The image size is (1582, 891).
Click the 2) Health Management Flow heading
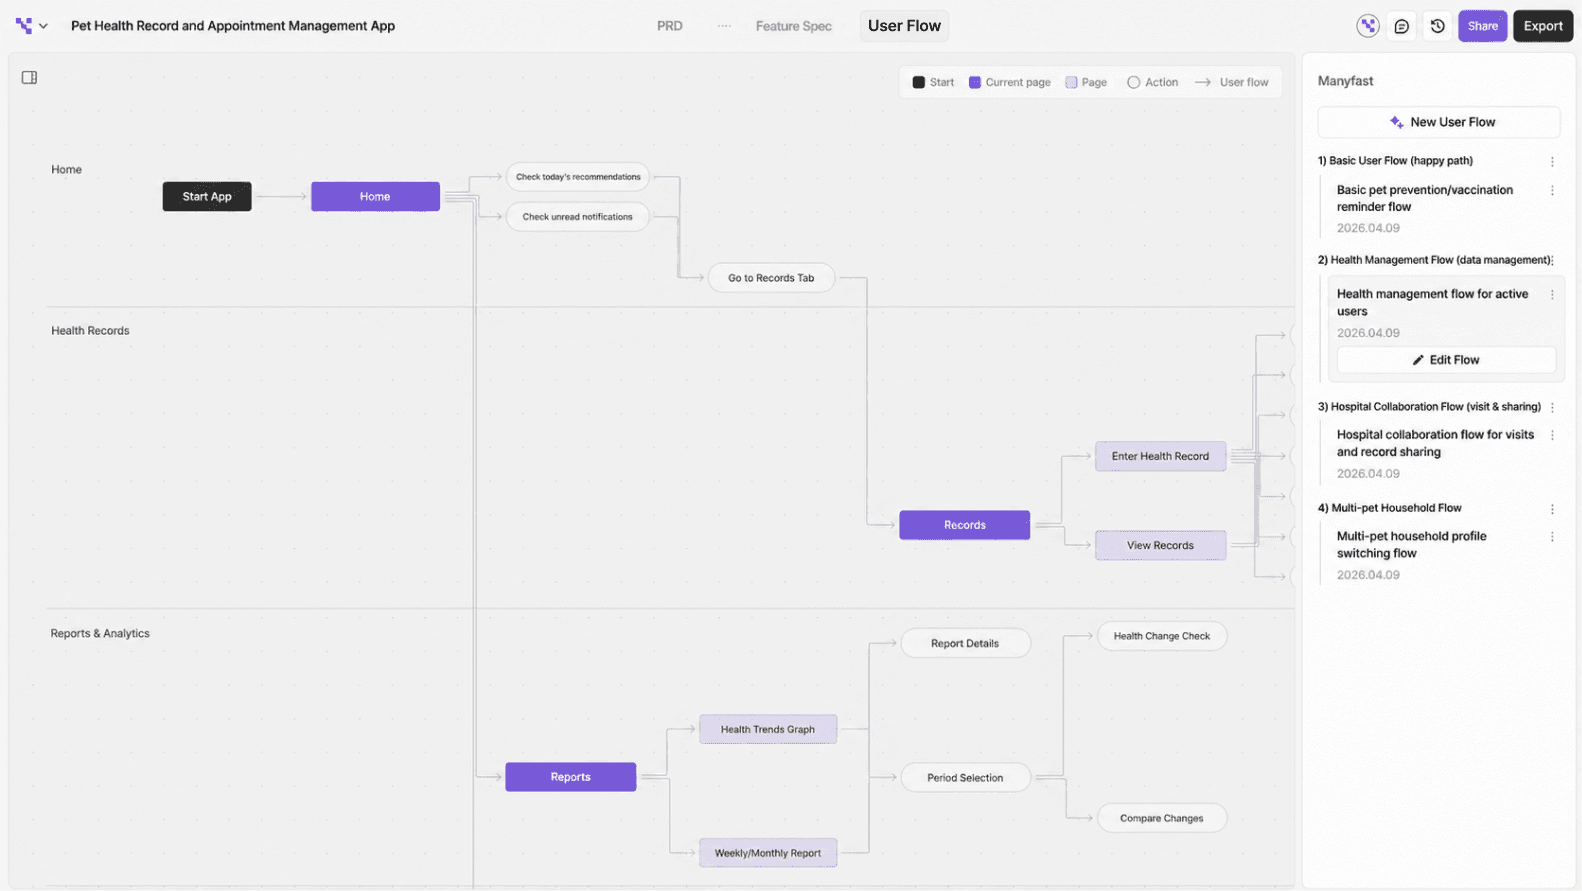[1436, 260]
